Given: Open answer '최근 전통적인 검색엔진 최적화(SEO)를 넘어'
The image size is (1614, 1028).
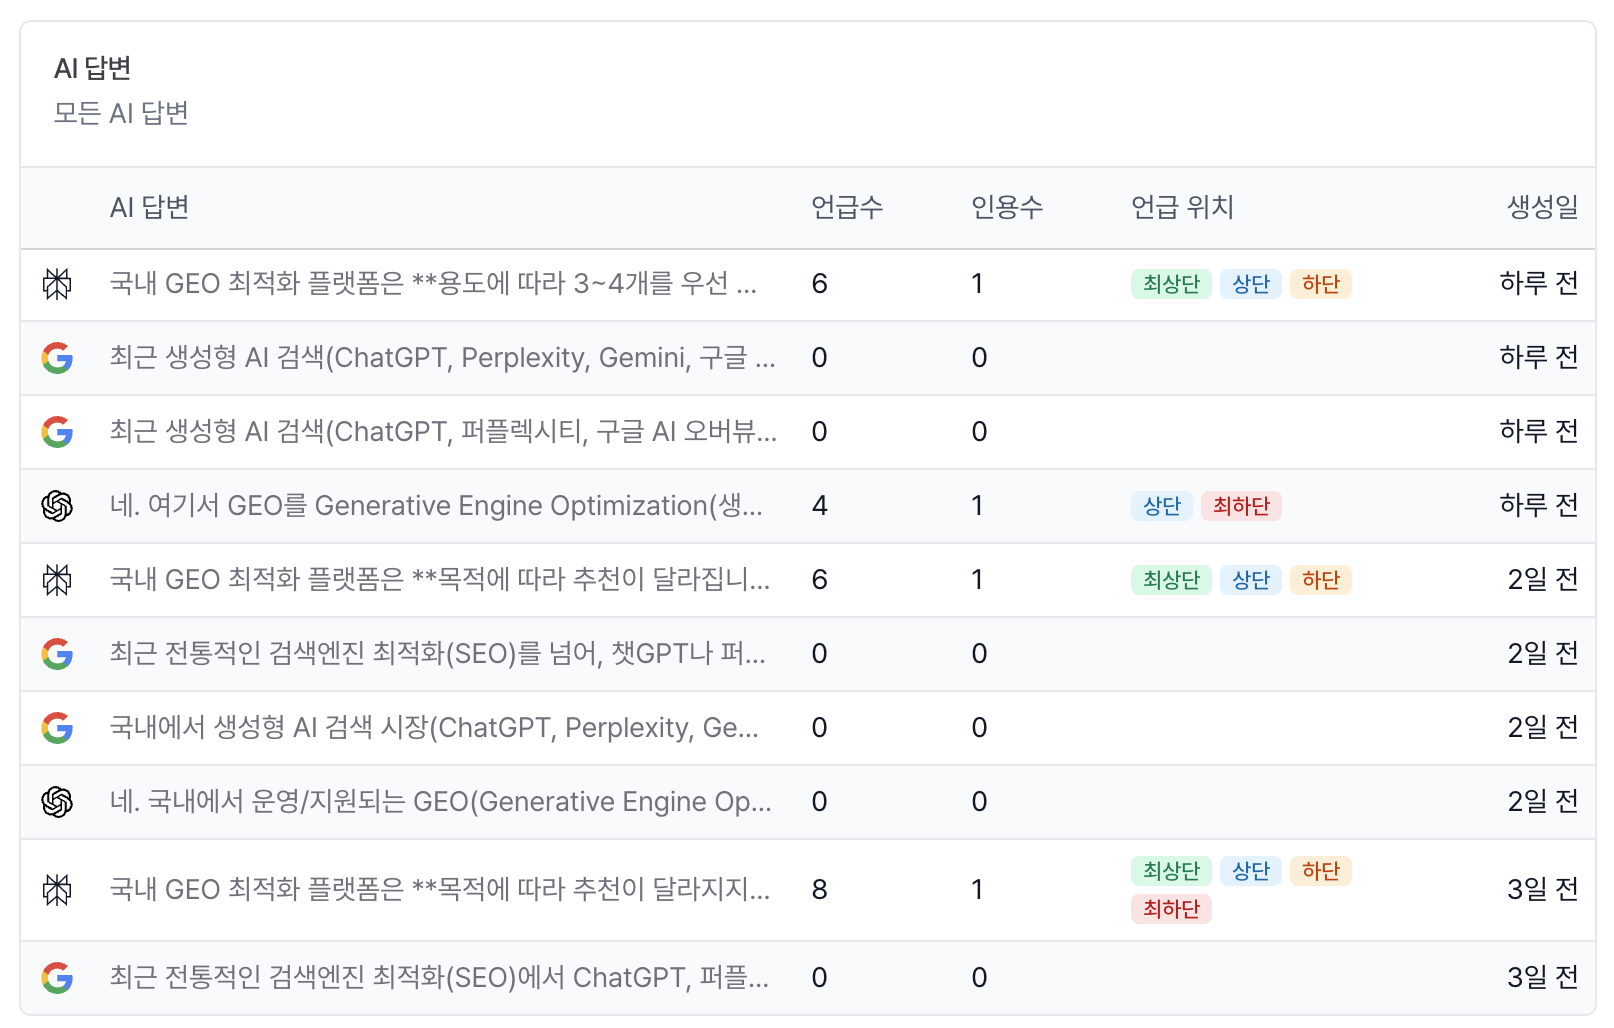Looking at the screenshot, I should point(438,654).
